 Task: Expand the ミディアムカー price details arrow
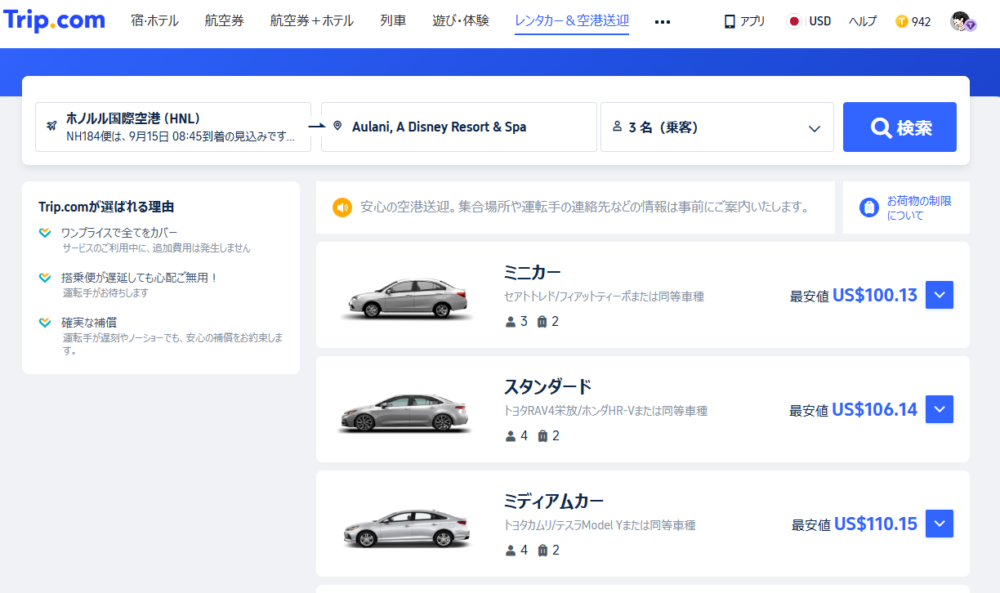point(939,523)
